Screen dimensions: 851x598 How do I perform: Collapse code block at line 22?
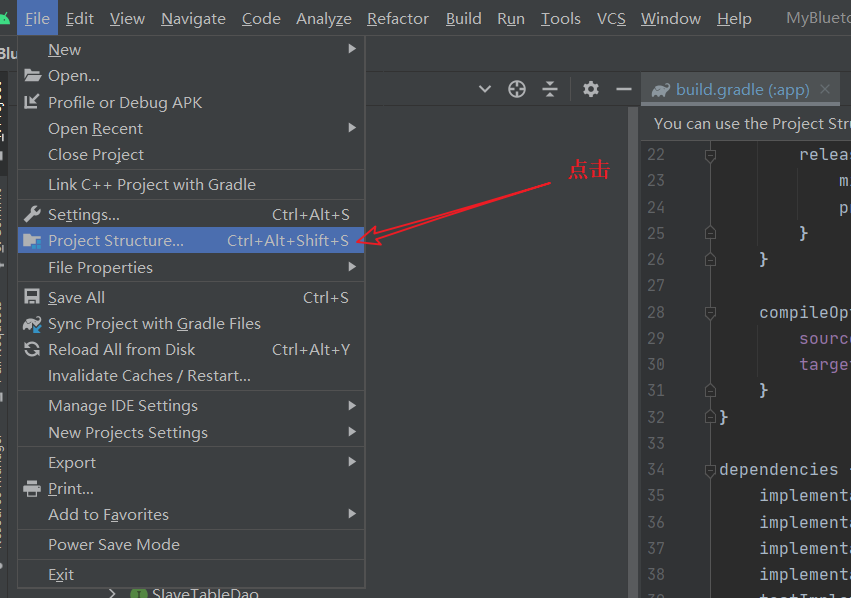[x=710, y=156]
